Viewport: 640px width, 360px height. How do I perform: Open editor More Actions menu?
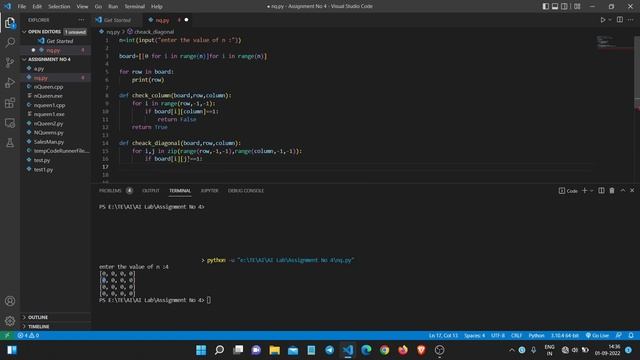click(631, 20)
